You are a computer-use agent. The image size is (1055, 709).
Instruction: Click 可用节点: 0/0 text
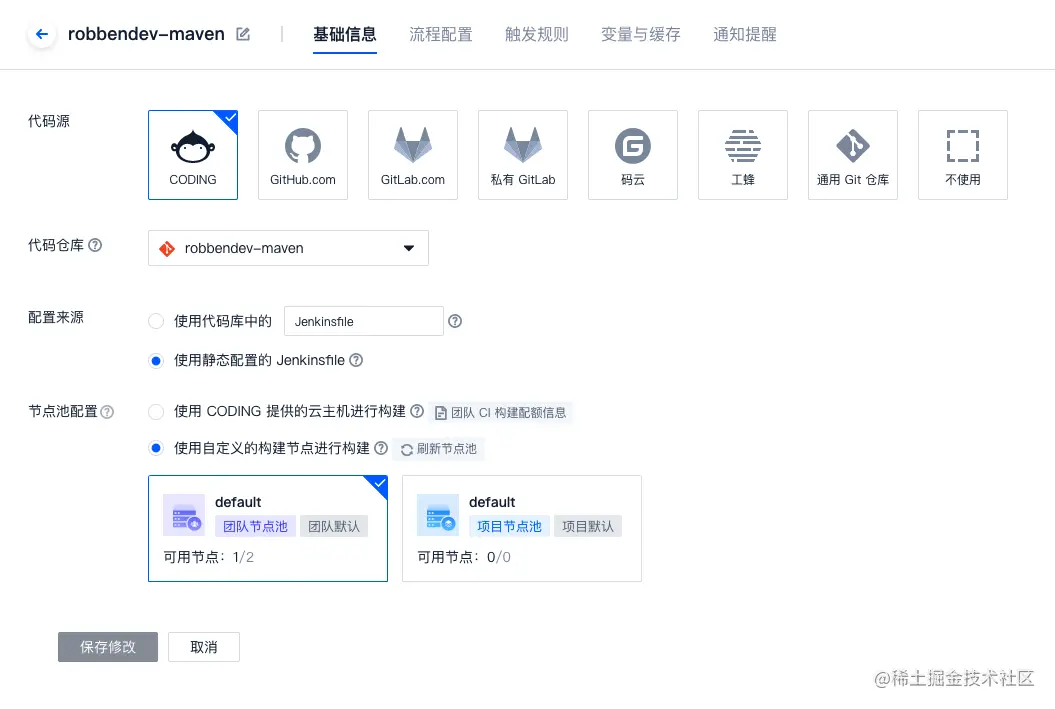tap(464, 557)
